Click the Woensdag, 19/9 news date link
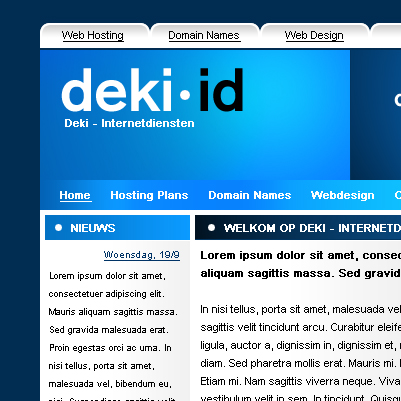This screenshot has width=401, height=401. tap(142, 255)
